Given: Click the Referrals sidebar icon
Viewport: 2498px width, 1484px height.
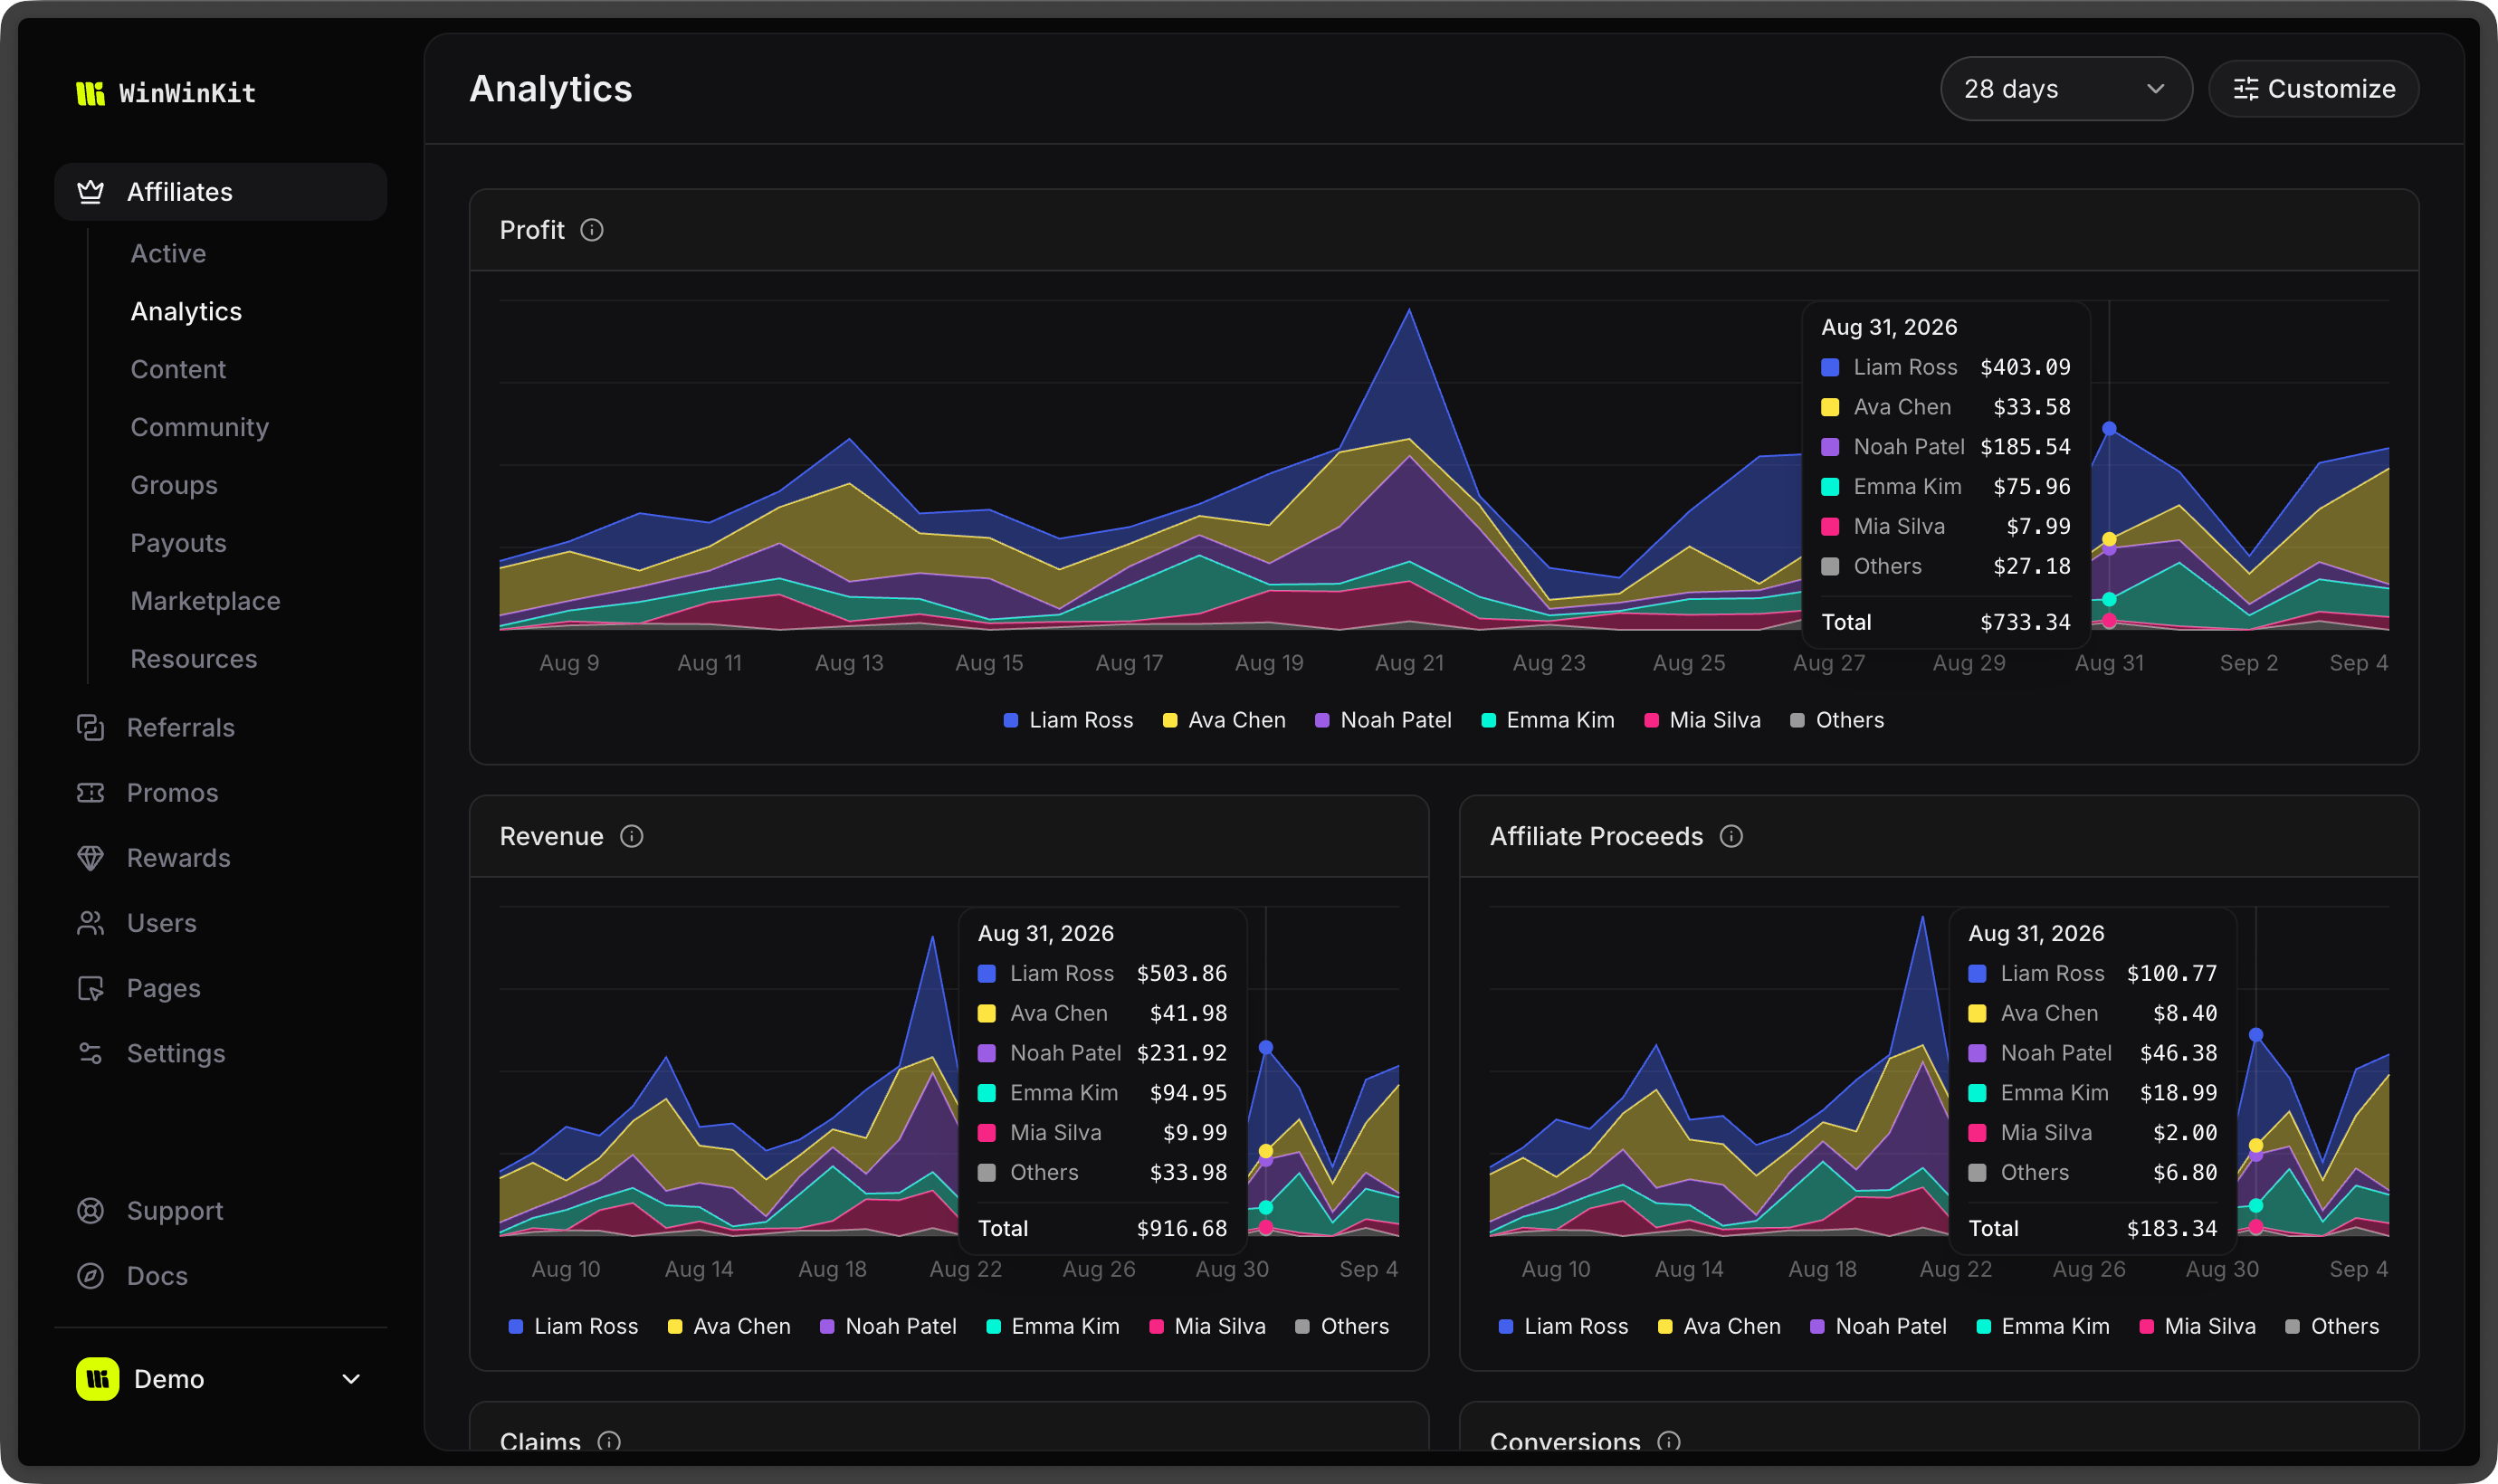Looking at the screenshot, I should [91, 728].
